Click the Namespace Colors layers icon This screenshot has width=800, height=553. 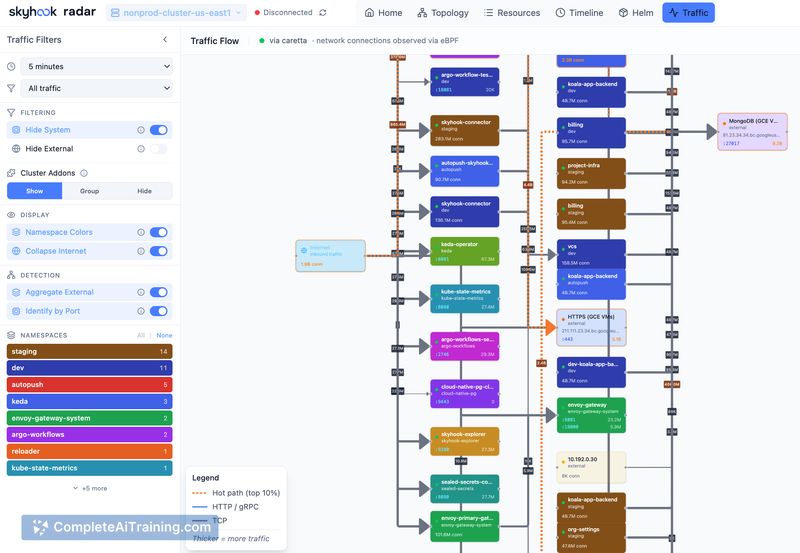pos(16,232)
